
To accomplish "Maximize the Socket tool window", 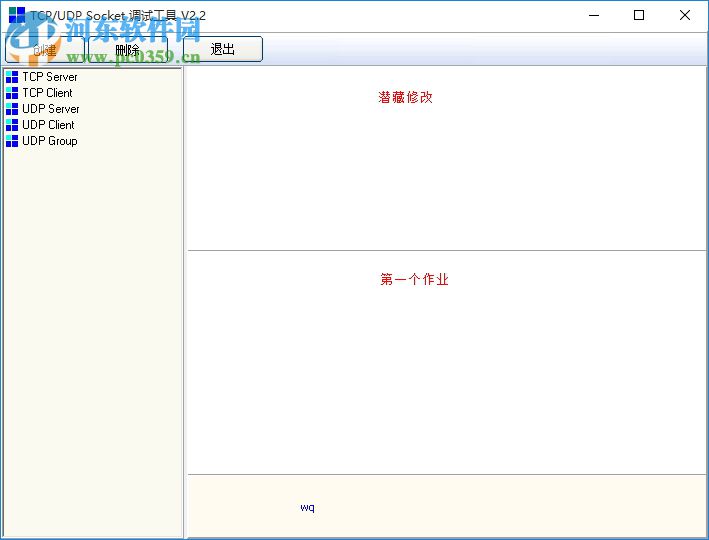I will click(x=639, y=15).
